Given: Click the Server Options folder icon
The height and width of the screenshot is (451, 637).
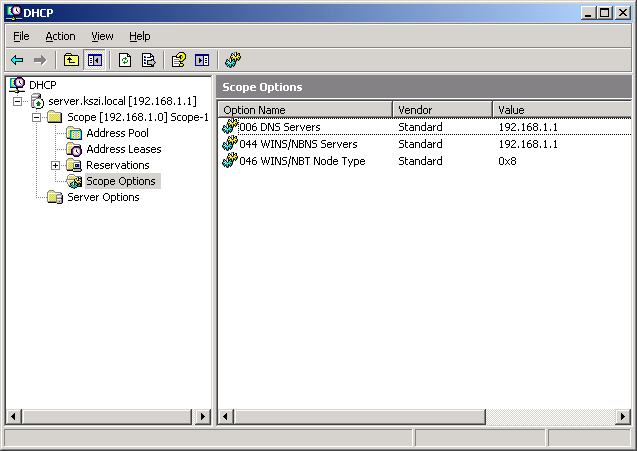Looking at the screenshot, I should (54, 197).
